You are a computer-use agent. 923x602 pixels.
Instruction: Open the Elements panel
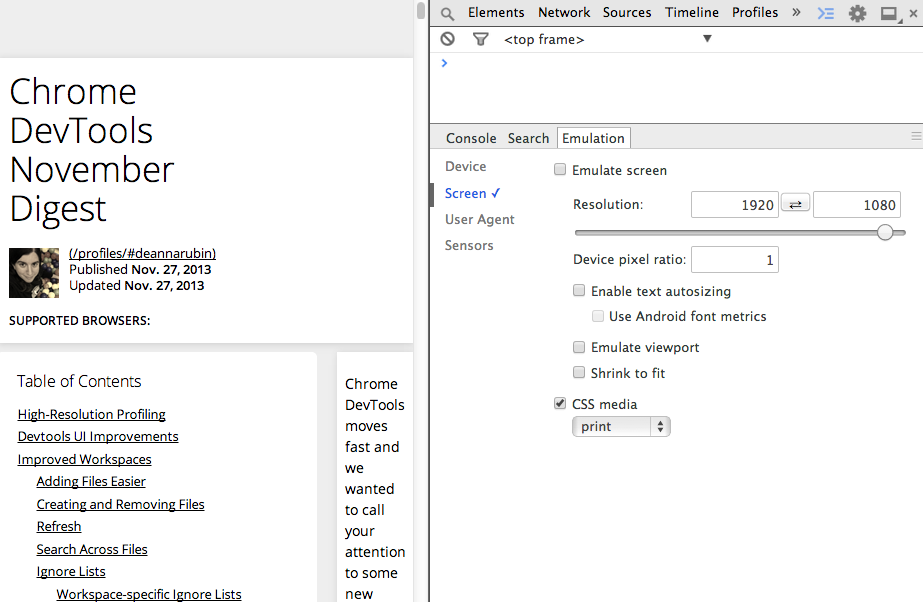tap(496, 12)
